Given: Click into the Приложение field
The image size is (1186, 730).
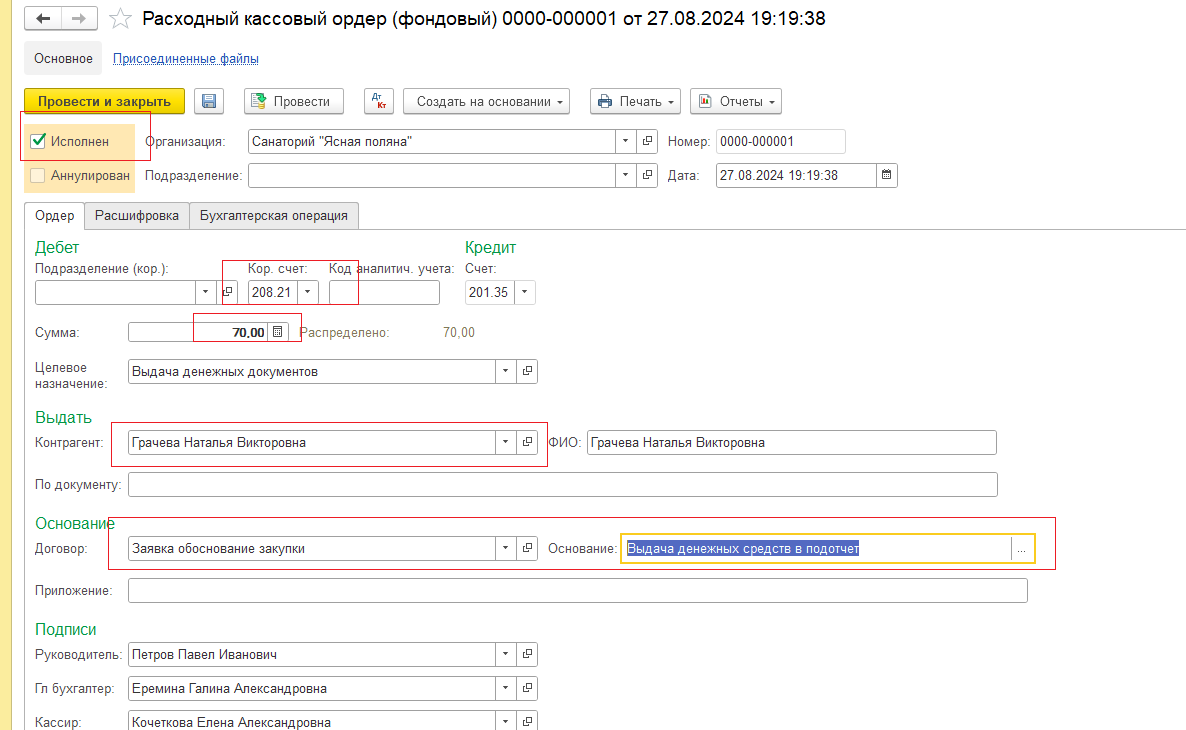Looking at the screenshot, I should [578, 590].
